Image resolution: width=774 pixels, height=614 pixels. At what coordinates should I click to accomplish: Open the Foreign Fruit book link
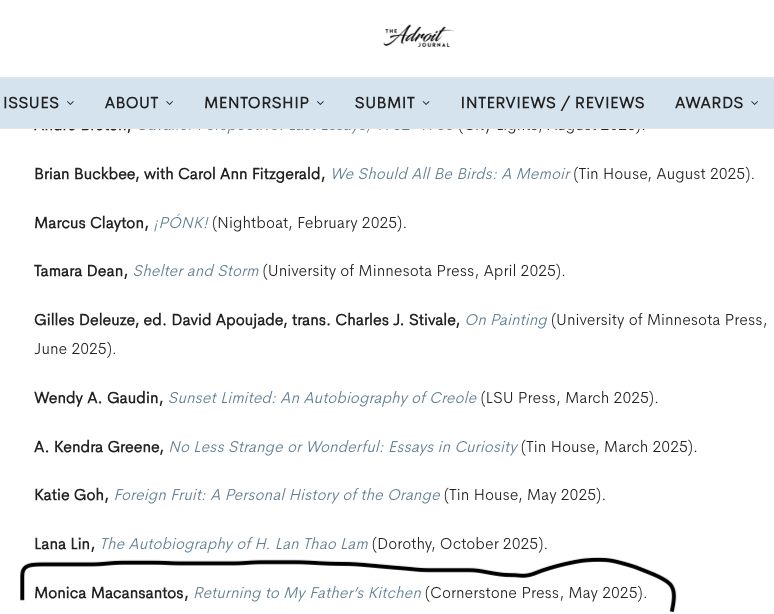coord(276,495)
